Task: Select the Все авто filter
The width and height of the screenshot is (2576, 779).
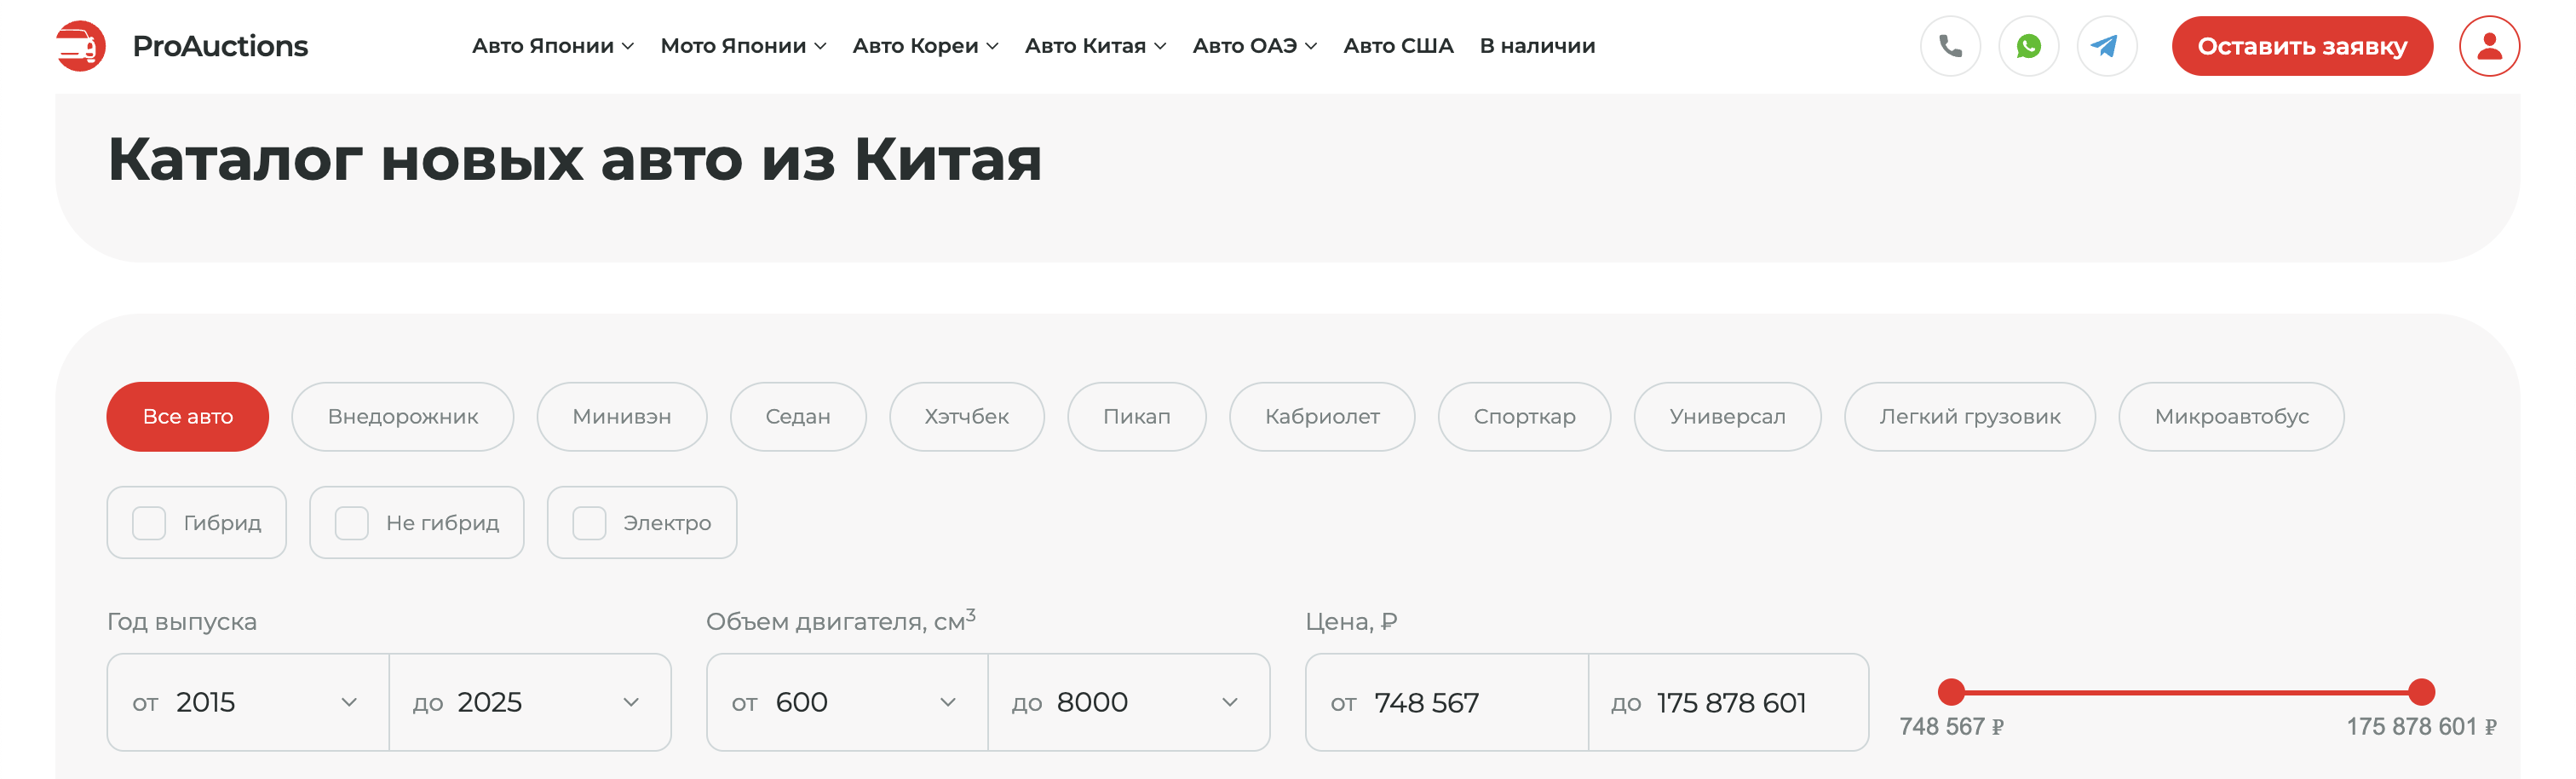Action: [188, 417]
